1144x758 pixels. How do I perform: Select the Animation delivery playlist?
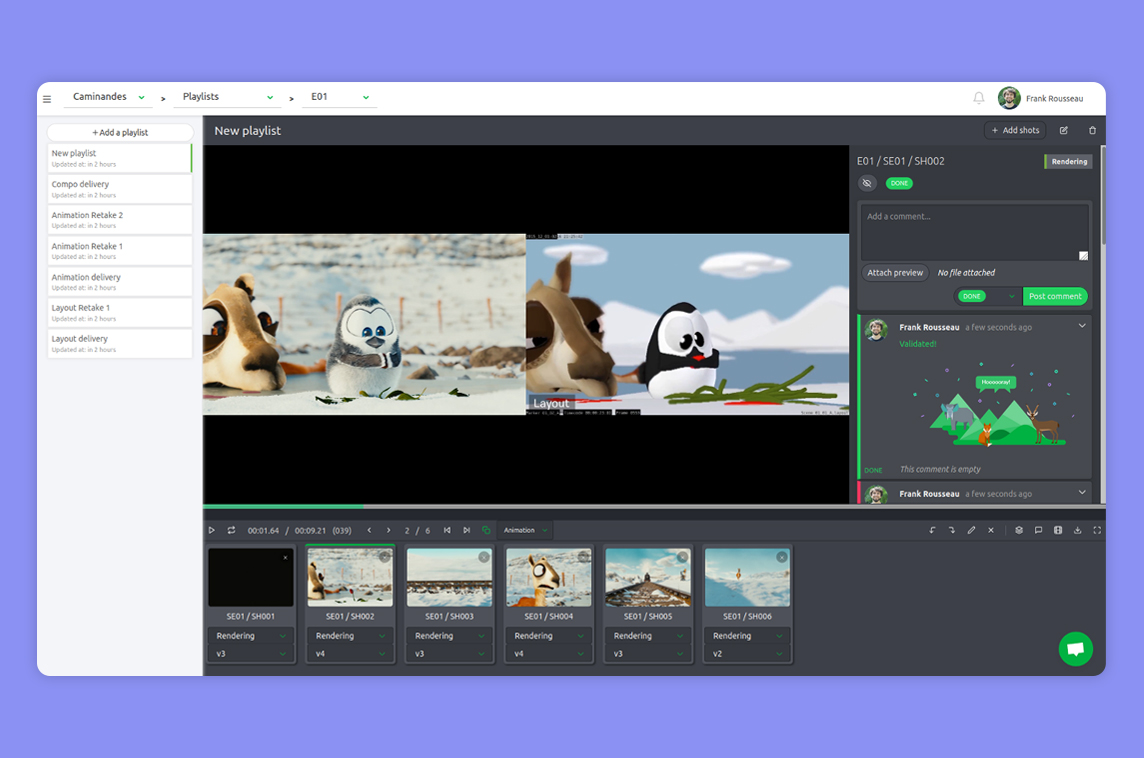click(120, 282)
